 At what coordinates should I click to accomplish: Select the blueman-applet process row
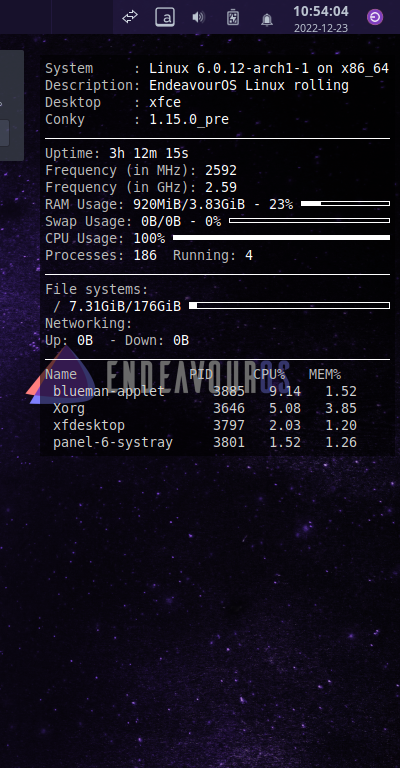[x=205, y=391]
